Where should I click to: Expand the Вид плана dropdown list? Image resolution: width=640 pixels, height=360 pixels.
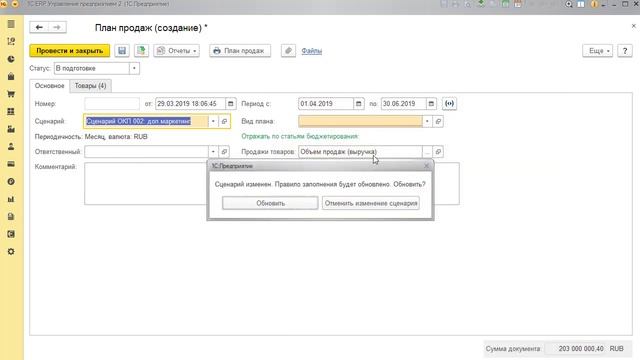click(427, 121)
